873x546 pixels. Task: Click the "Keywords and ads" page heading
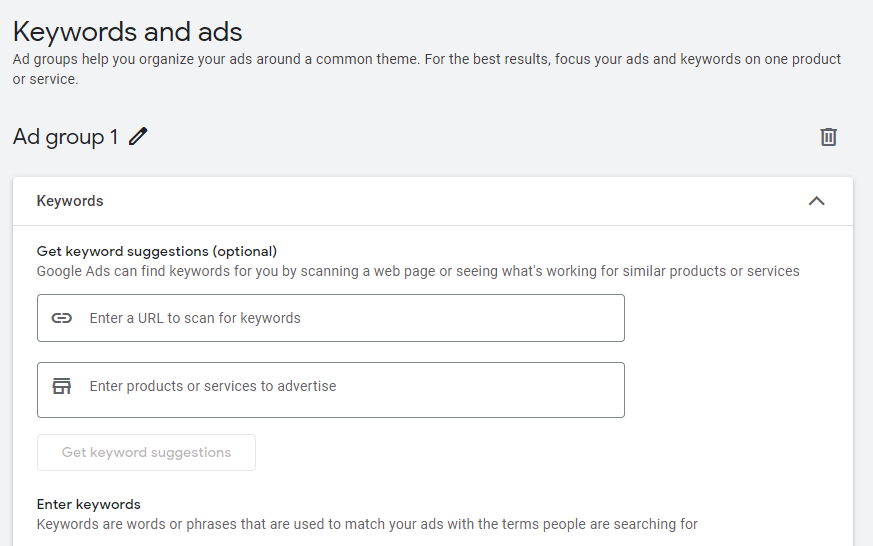click(x=127, y=32)
